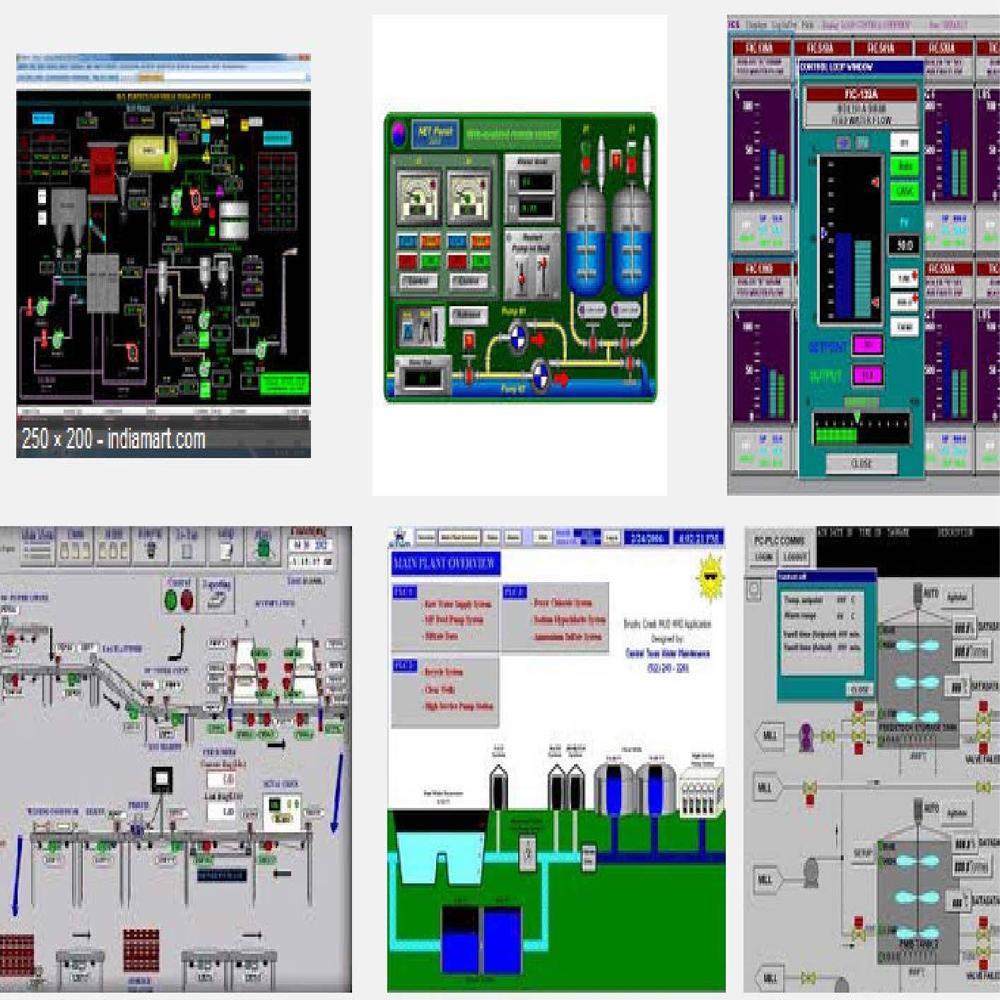This screenshot has width=1000, height=1000.
Task: Click the magenta OUTPUT value field
Action: [867, 375]
